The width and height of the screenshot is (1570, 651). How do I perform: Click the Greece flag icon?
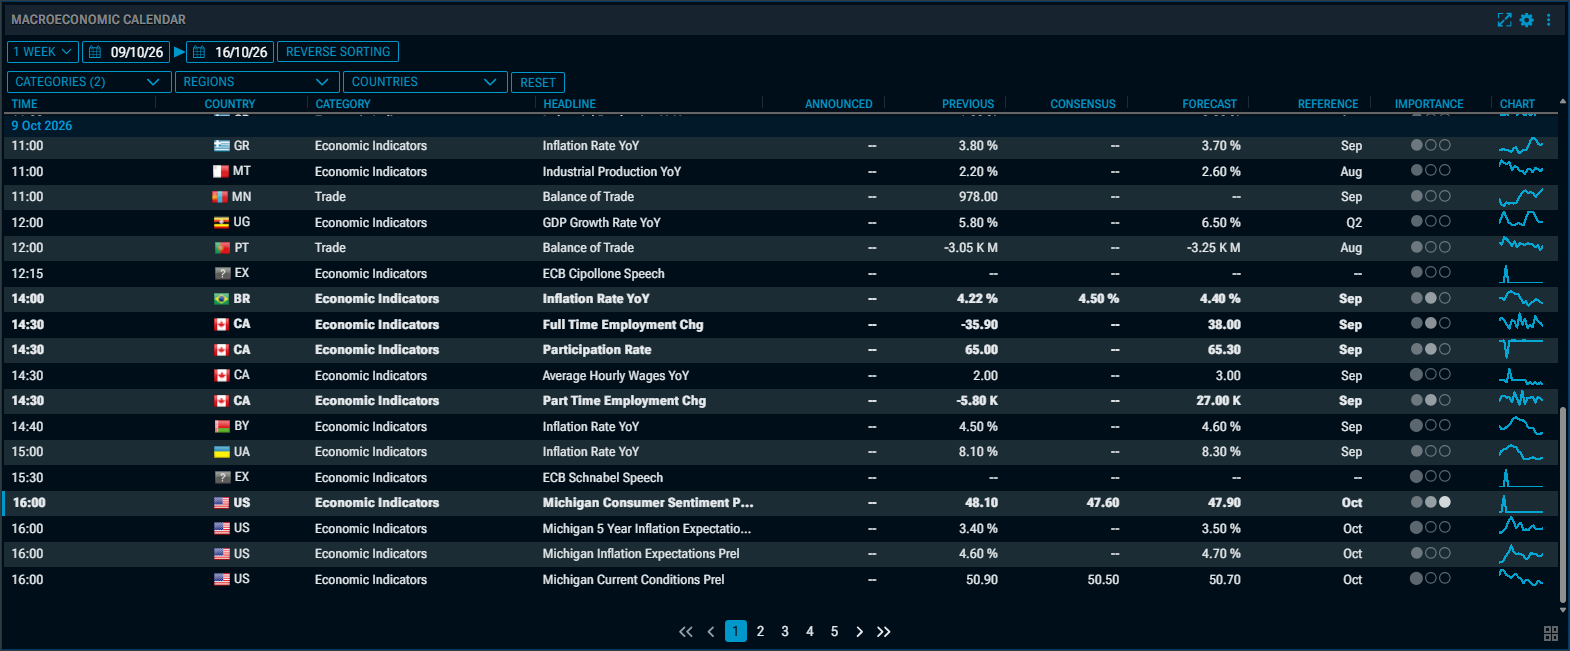click(x=222, y=146)
